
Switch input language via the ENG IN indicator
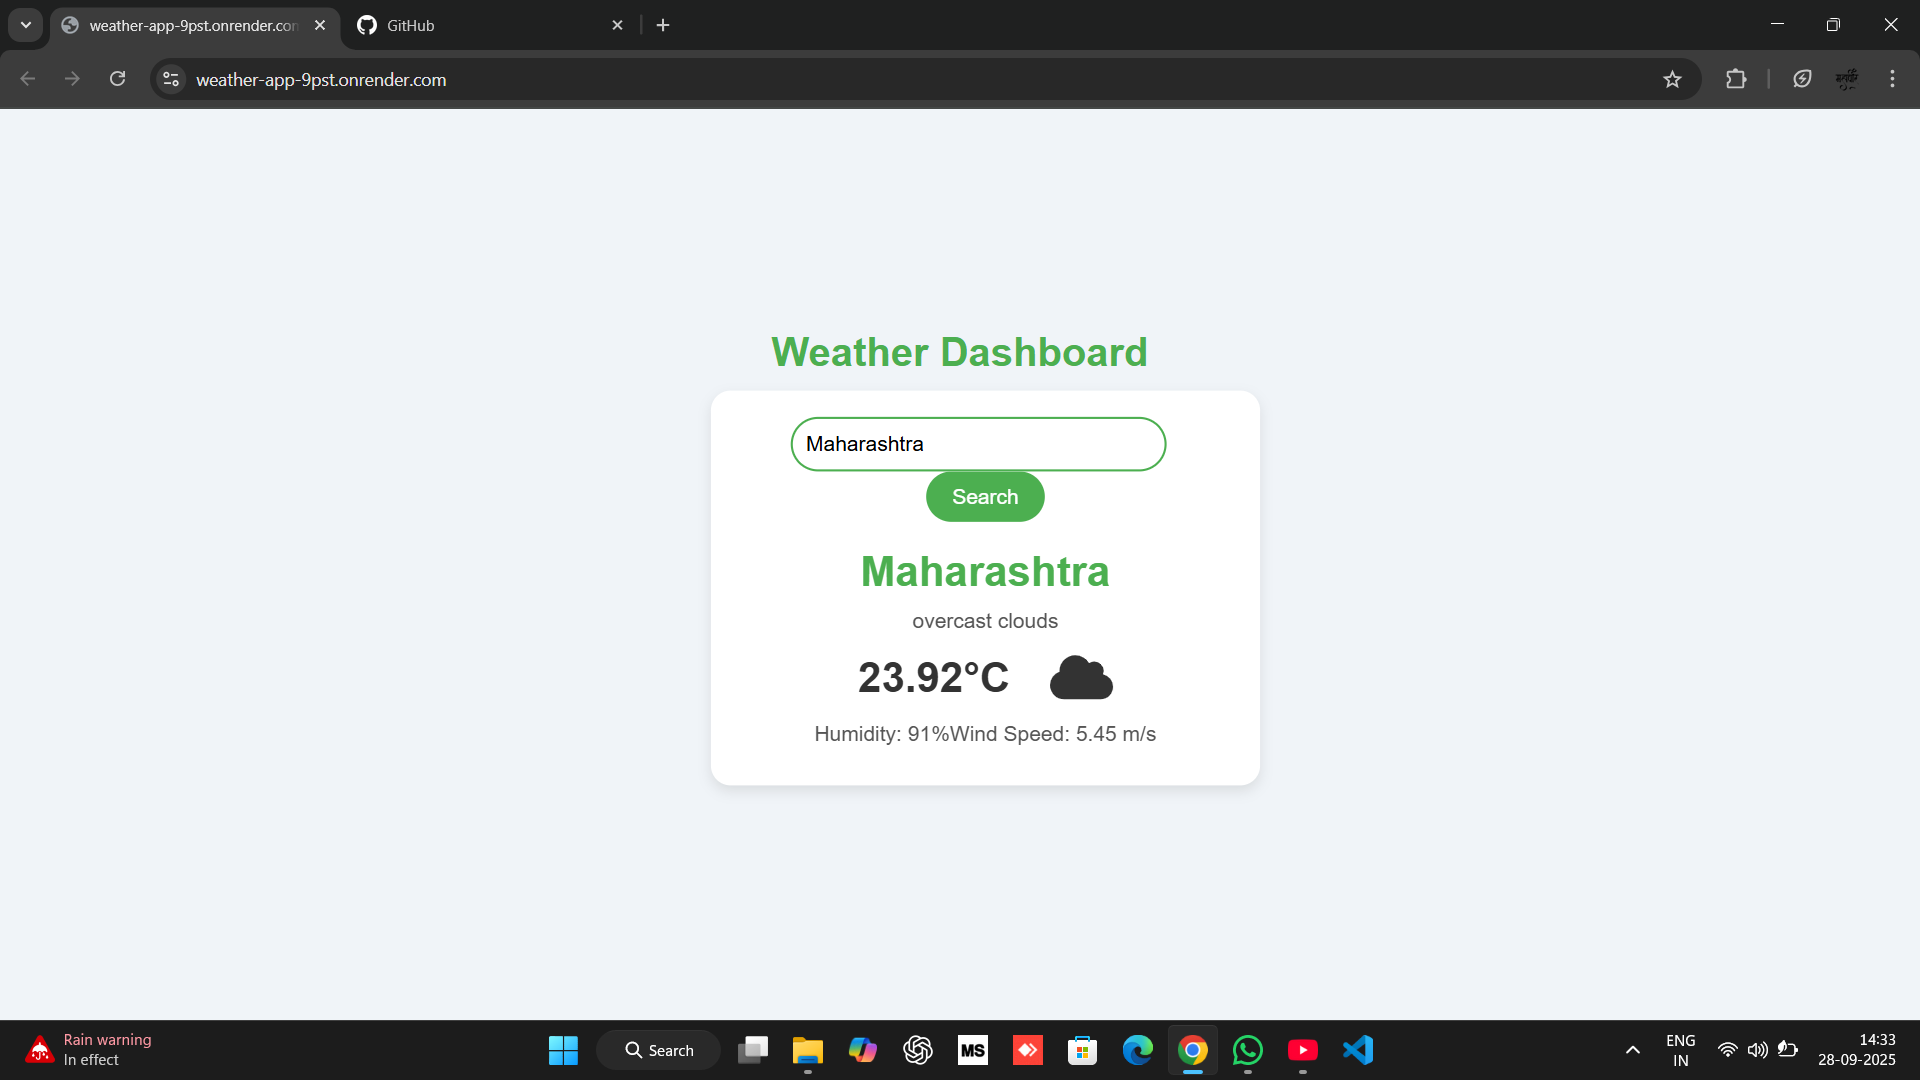click(x=1681, y=1050)
